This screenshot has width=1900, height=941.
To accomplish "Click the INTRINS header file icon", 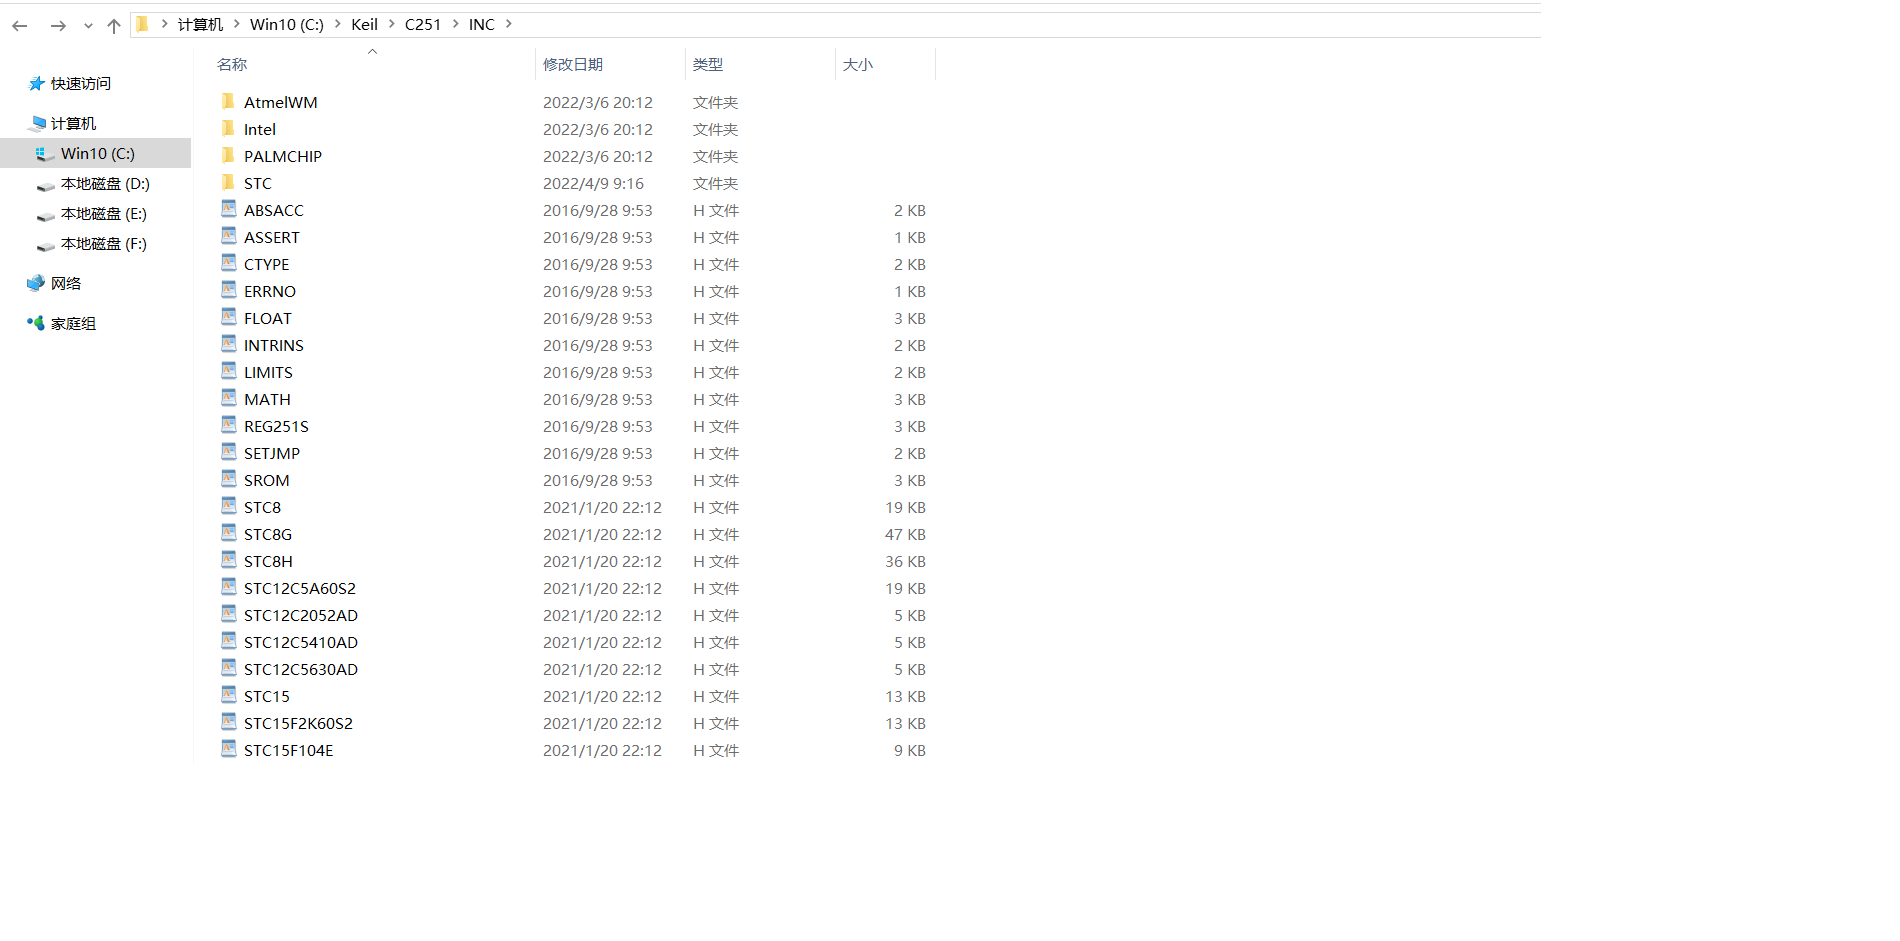I will [x=228, y=344].
